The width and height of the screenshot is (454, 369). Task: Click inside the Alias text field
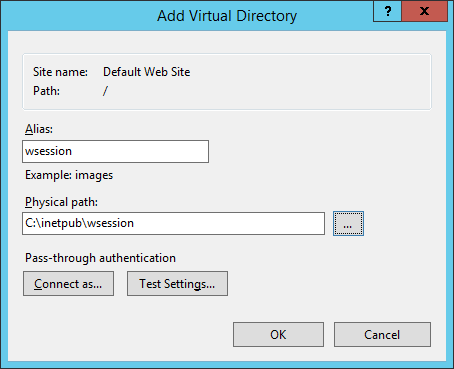click(x=115, y=151)
